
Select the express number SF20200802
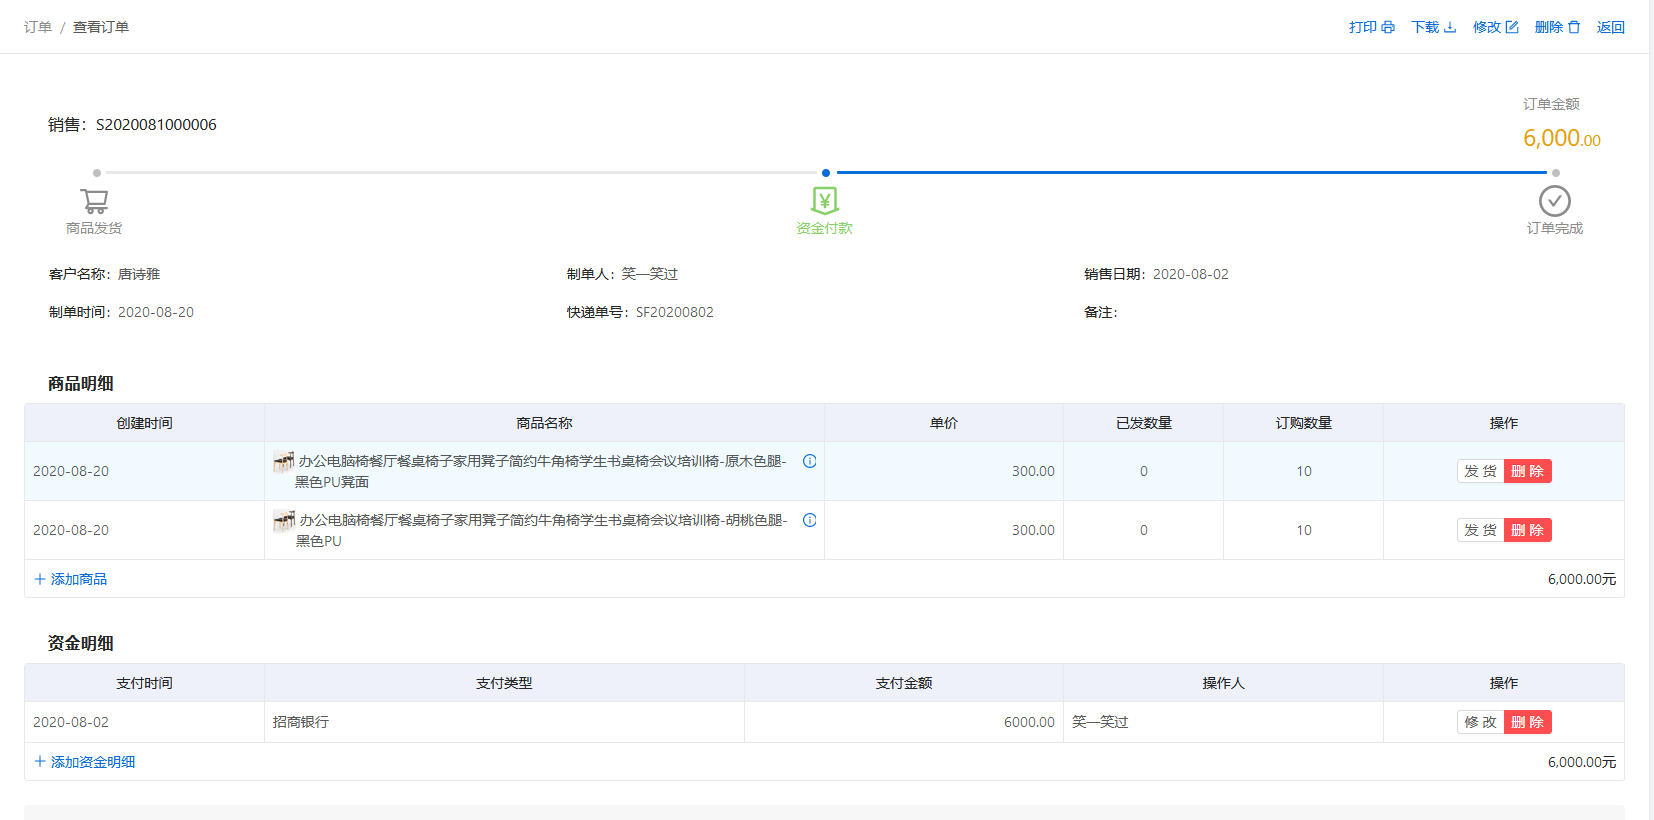pyautogui.click(x=675, y=312)
